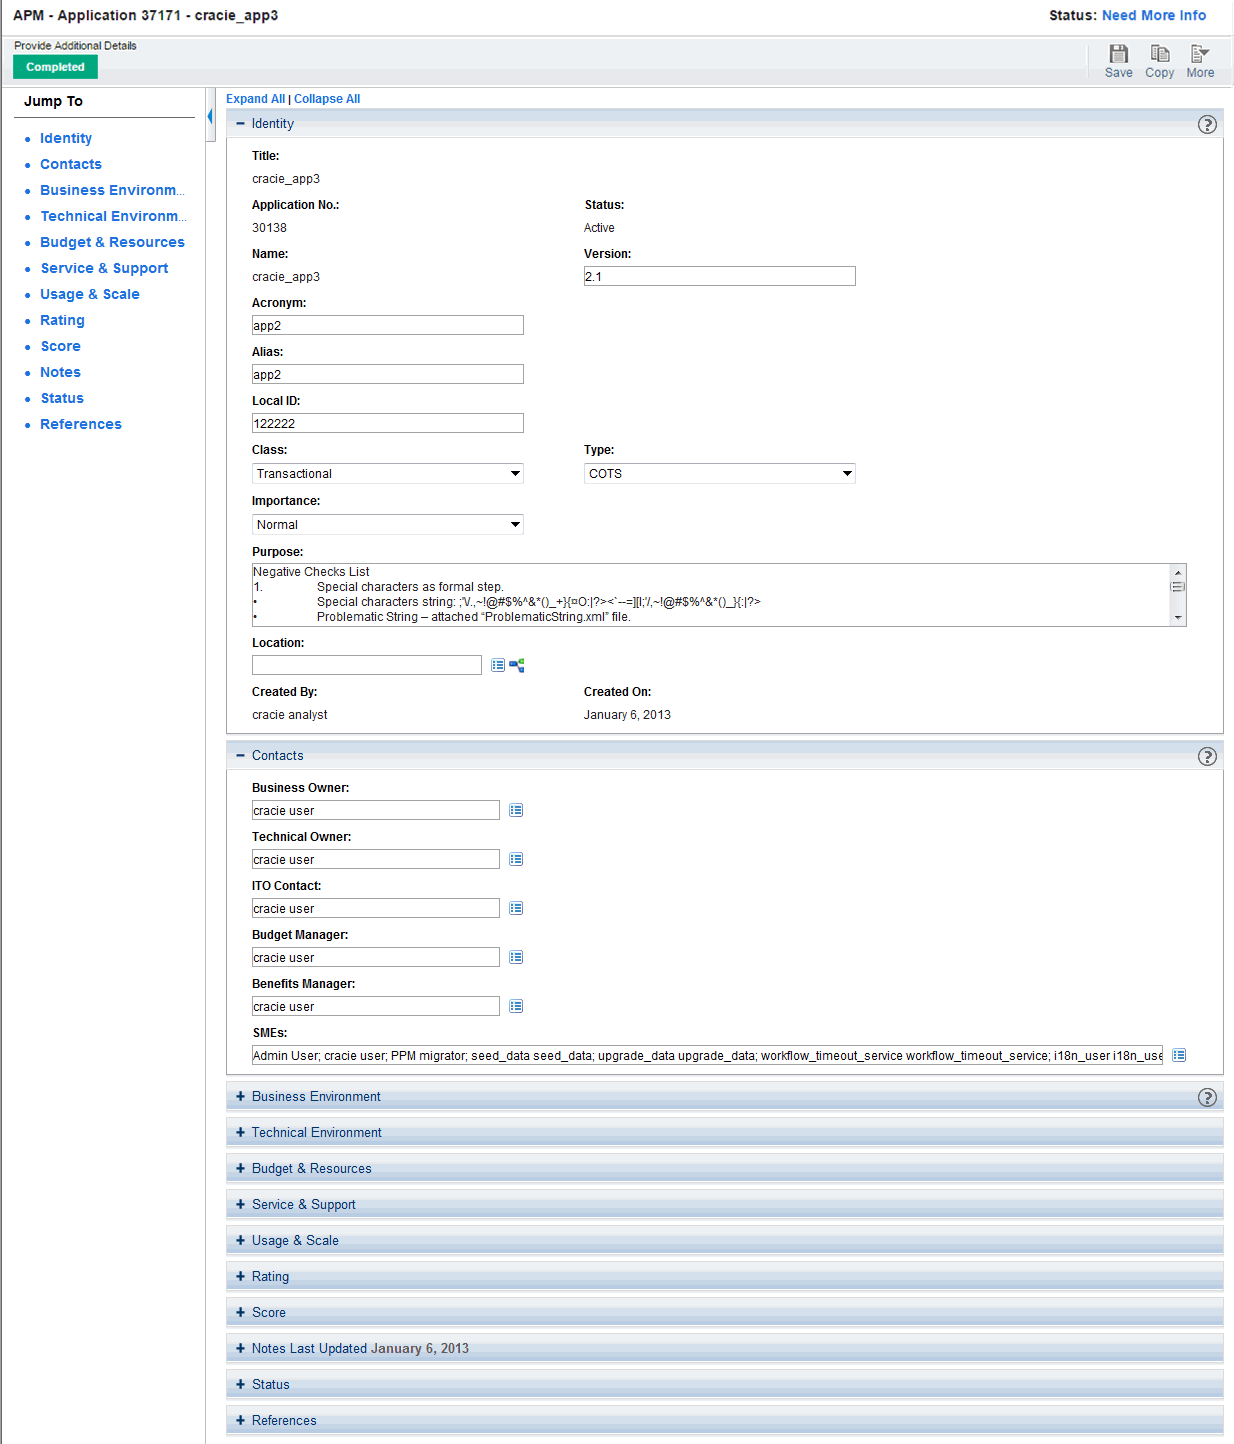The width and height of the screenshot is (1234, 1444).
Task: Jump to Usage & Scale in sidebar
Action: pos(90,294)
